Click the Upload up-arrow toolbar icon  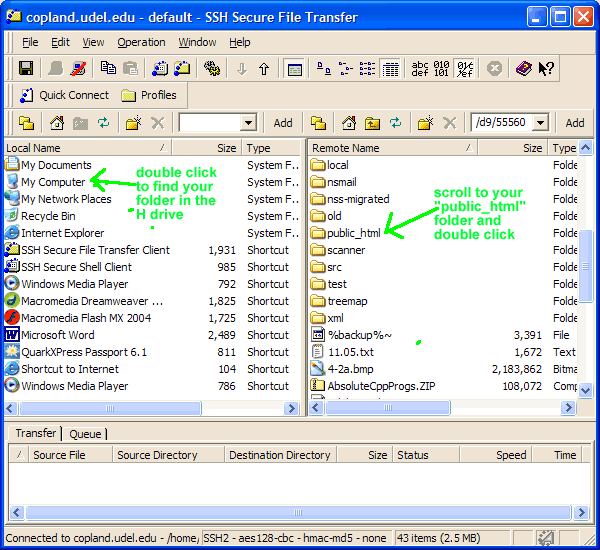264,69
